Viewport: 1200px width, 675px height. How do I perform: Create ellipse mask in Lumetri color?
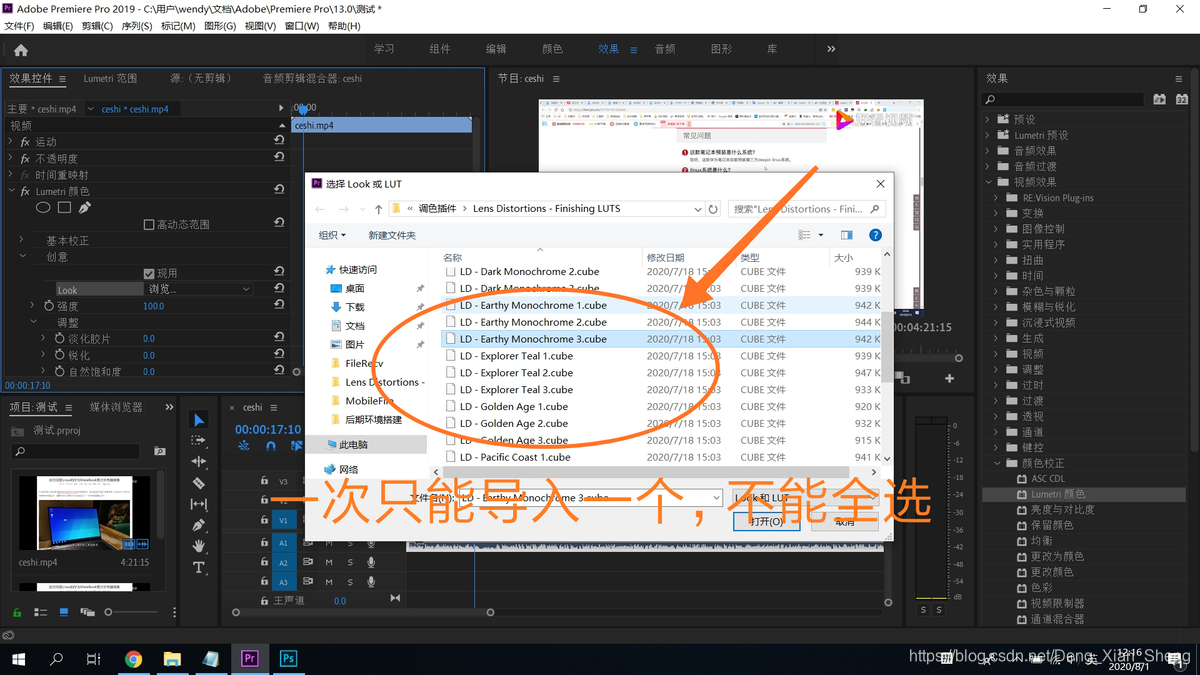click(x=43, y=208)
